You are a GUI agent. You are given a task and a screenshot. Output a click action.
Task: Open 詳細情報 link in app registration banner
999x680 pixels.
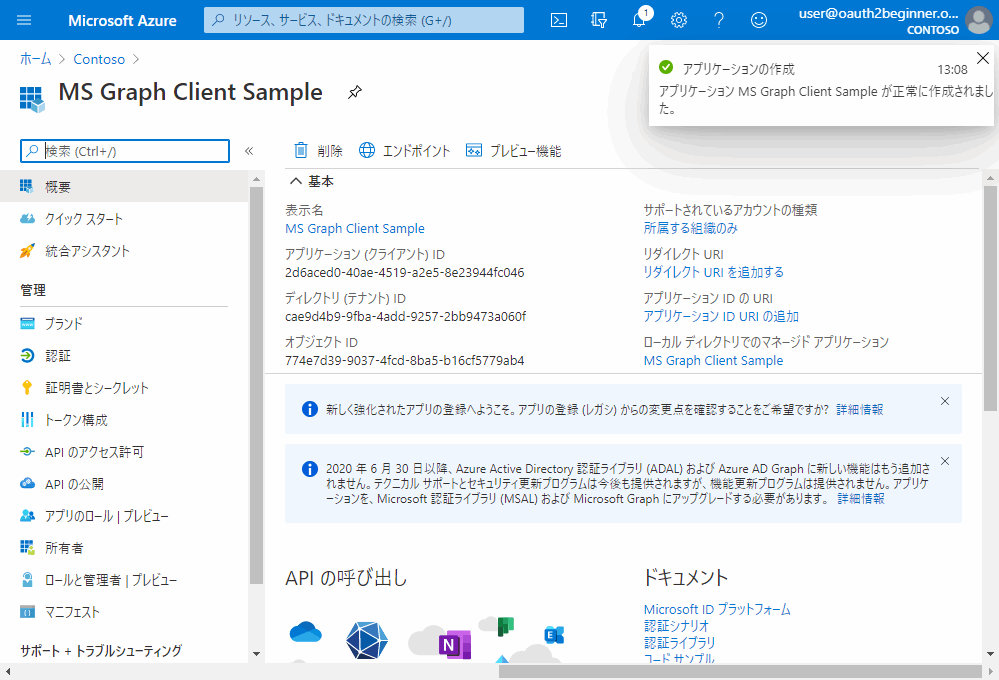pos(859,409)
